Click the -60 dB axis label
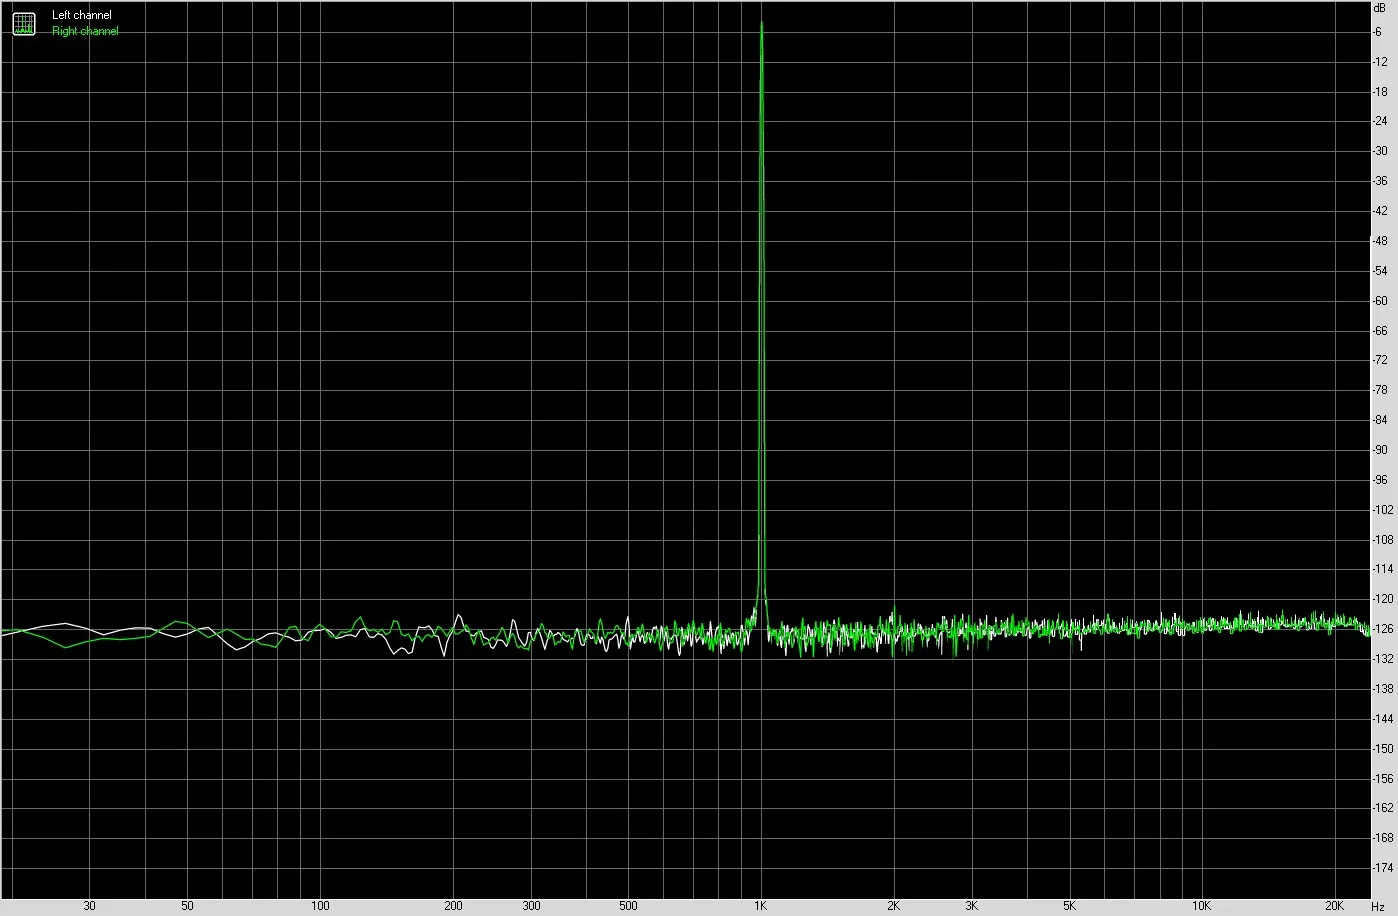 coord(1381,300)
